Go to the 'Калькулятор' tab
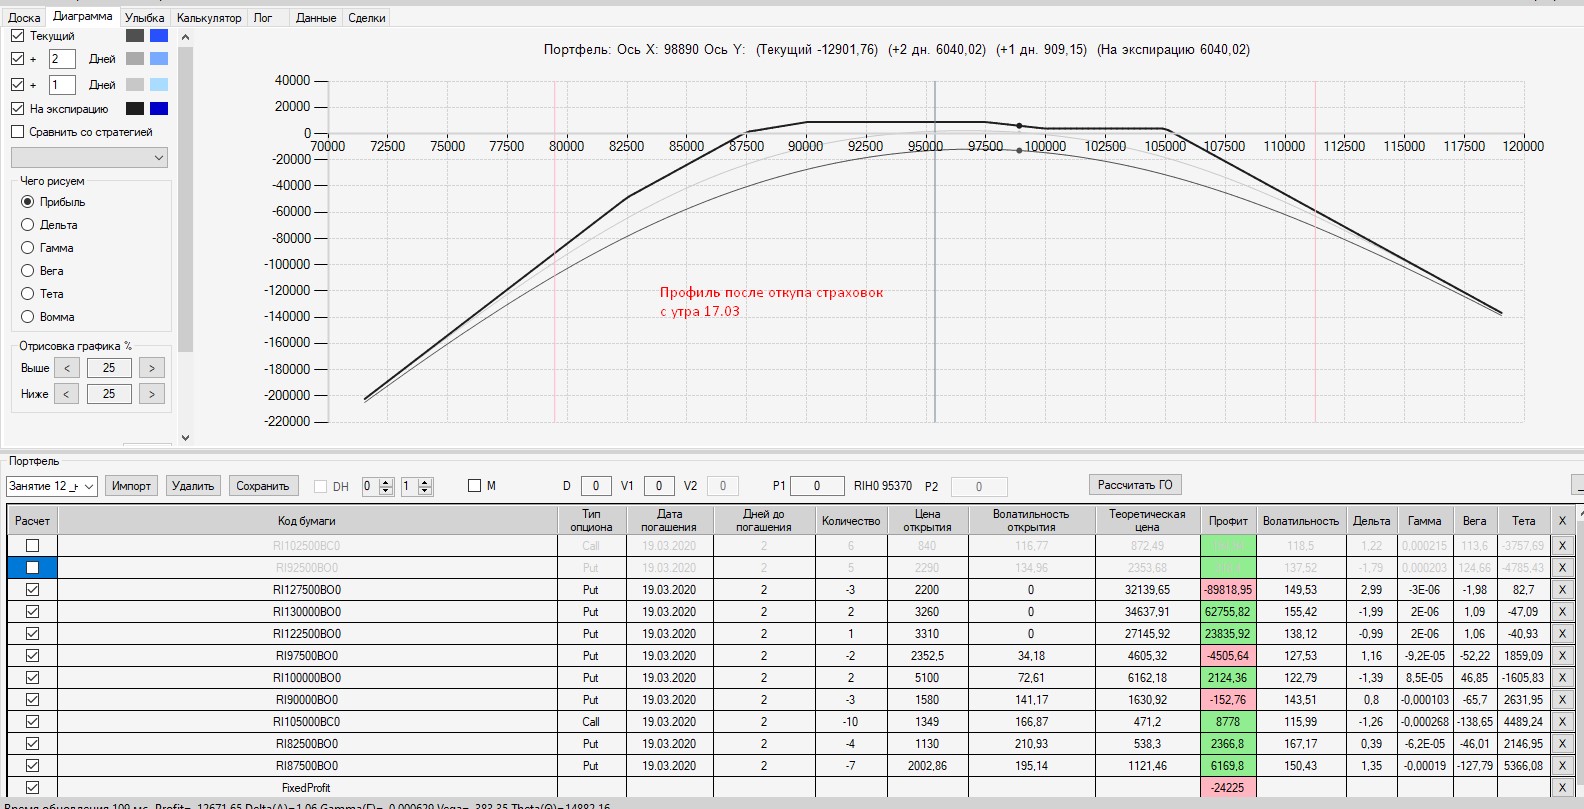This screenshot has height=809, width=1584. click(x=209, y=18)
